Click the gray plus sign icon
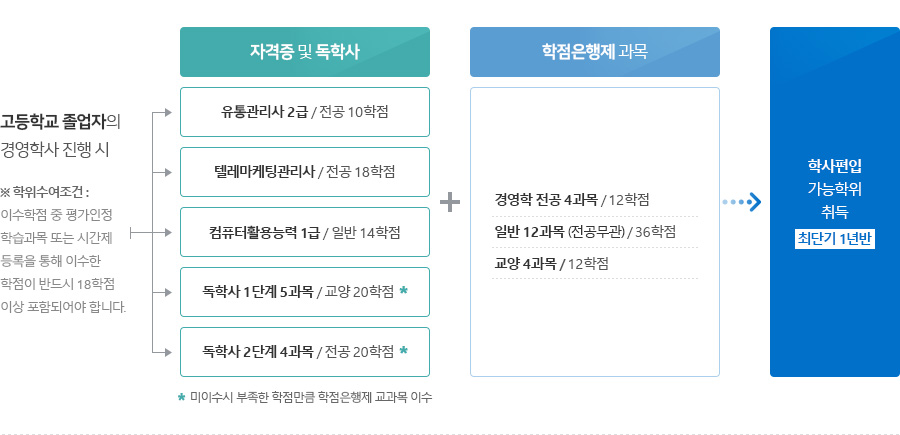This screenshot has width=900, height=435. click(450, 202)
